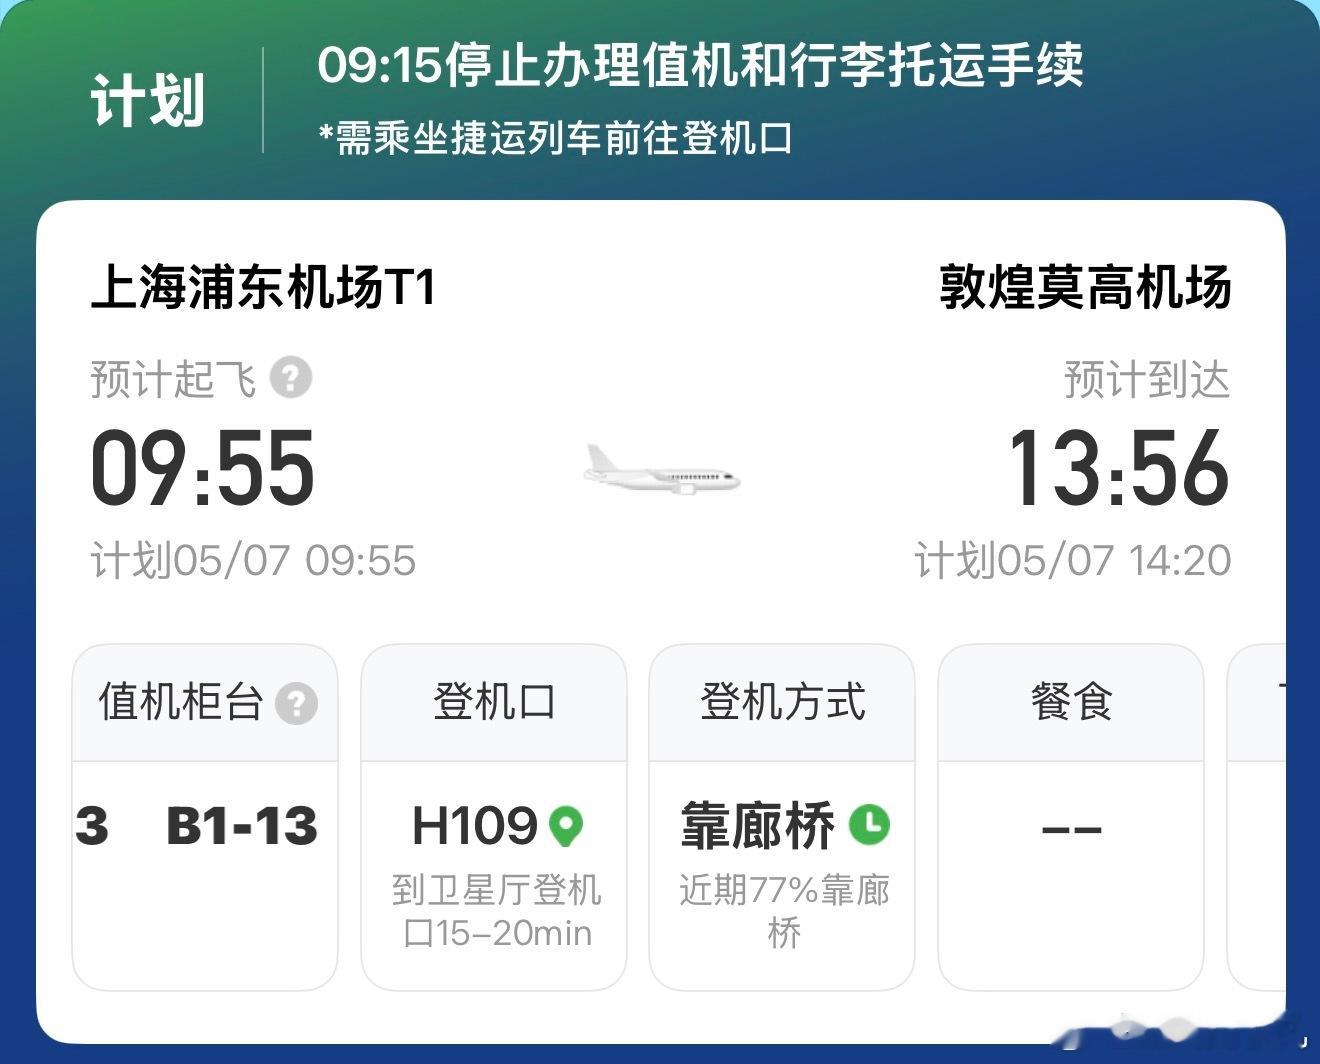Tap the 计划 status label
Screen dimensions: 1320x1064
[x=147, y=100]
